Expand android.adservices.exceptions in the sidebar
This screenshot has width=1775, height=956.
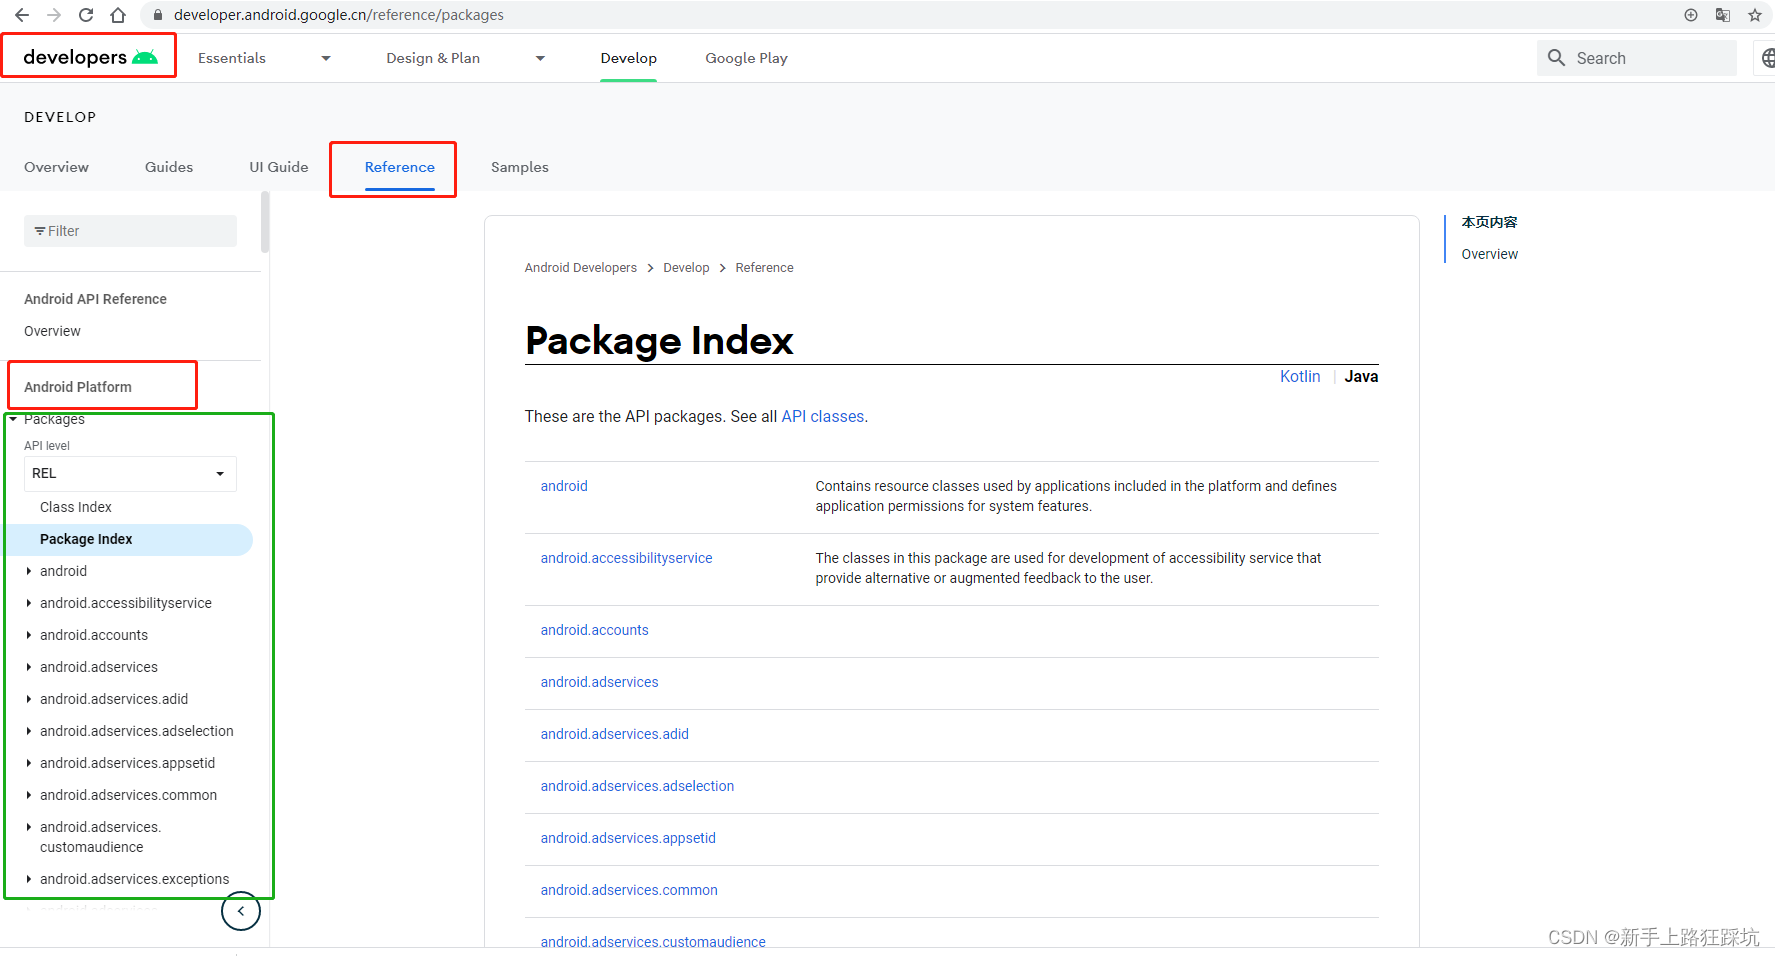click(29, 879)
